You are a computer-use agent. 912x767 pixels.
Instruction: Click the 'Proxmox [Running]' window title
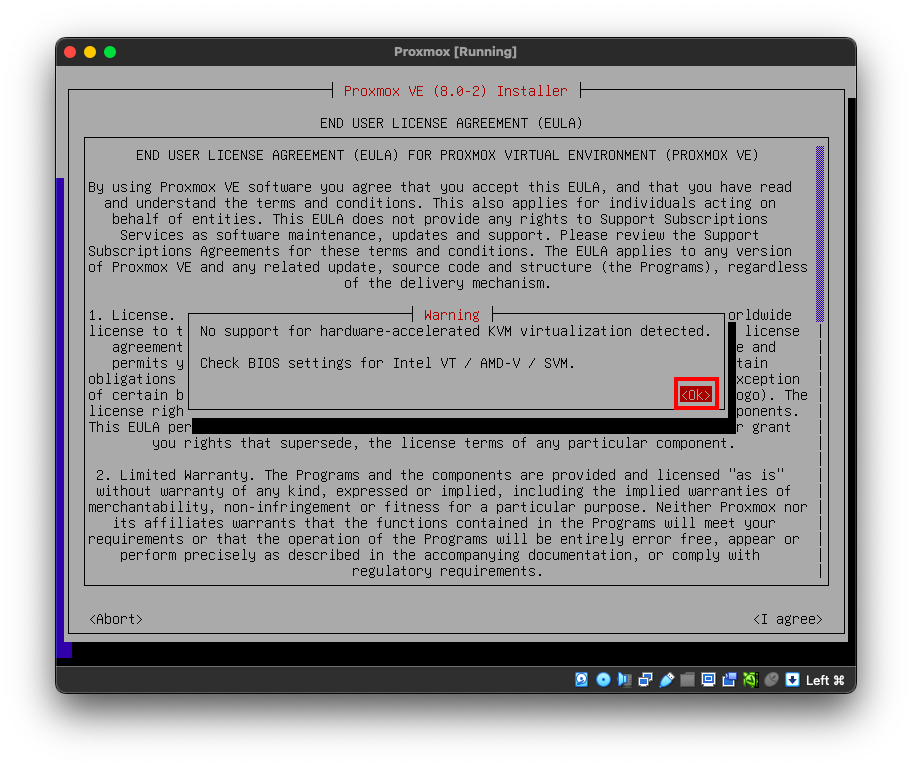click(x=455, y=52)
